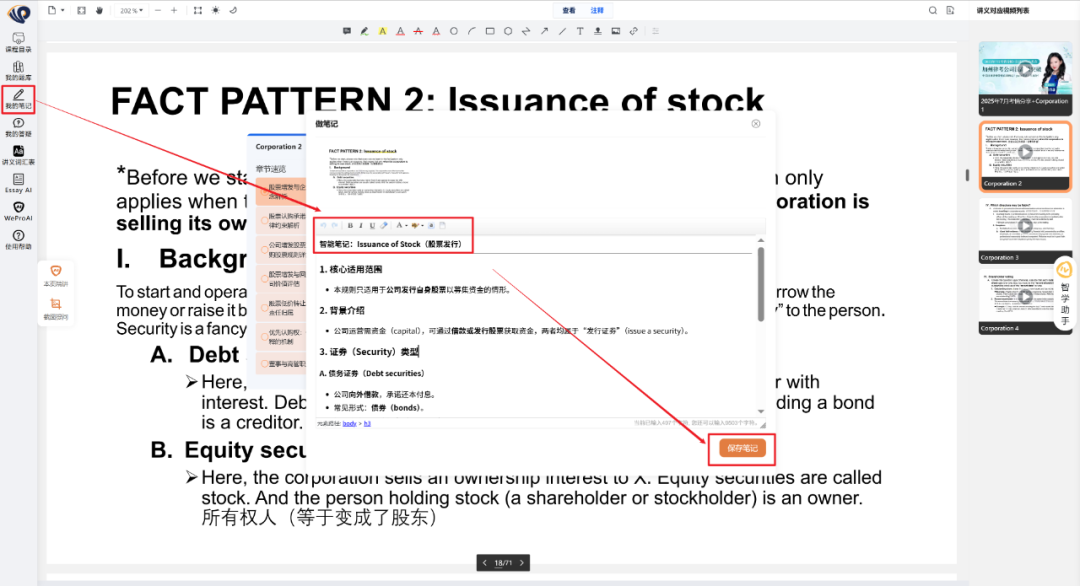The width and height of the screenshot is (1080, 586).
Task: Click the 保存笔记 button
Action: [742, 448]
